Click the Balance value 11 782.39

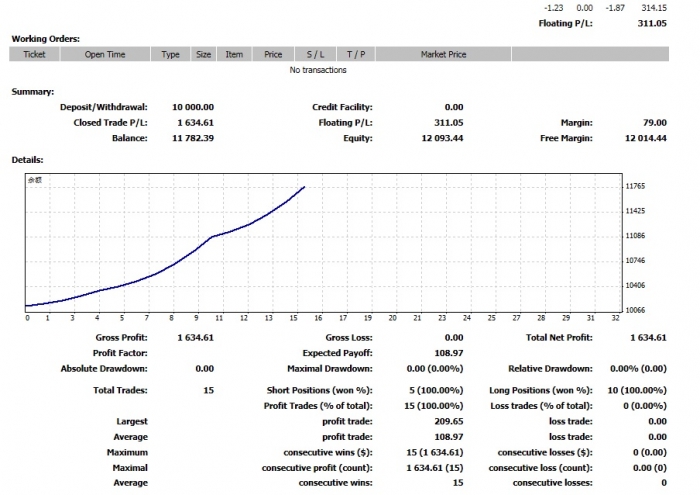(x=192, y=137)
